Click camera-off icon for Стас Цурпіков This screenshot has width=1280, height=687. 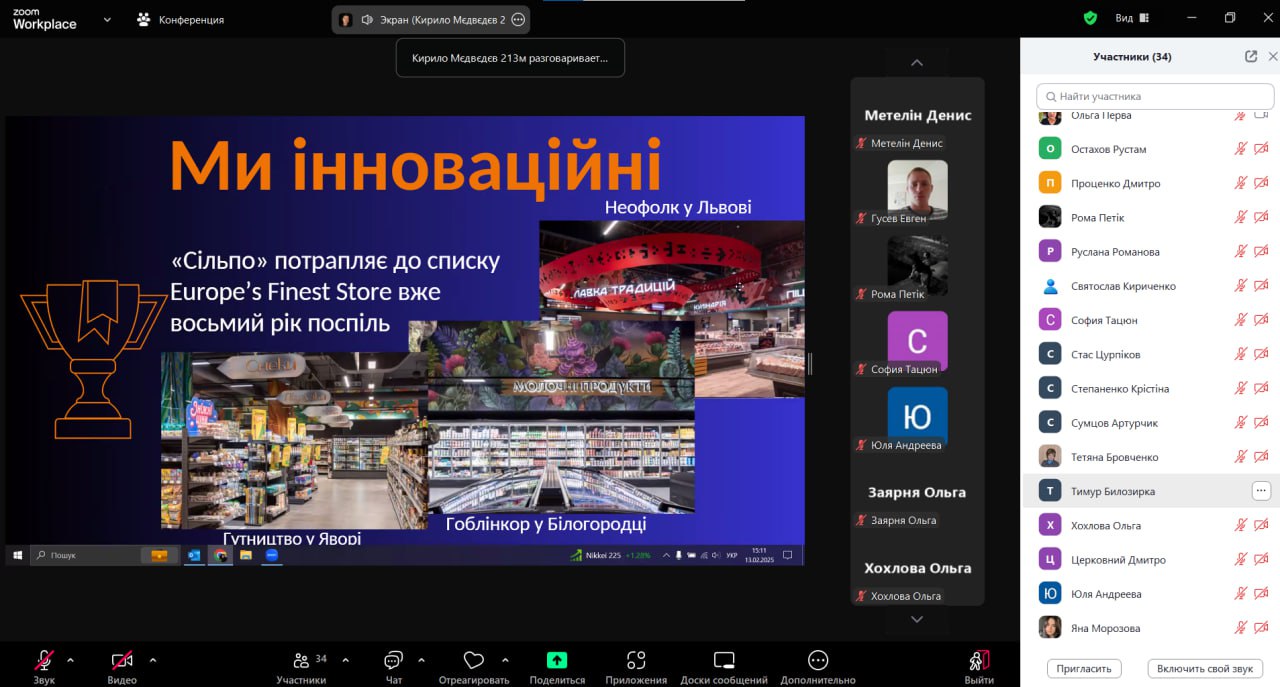1261,354
